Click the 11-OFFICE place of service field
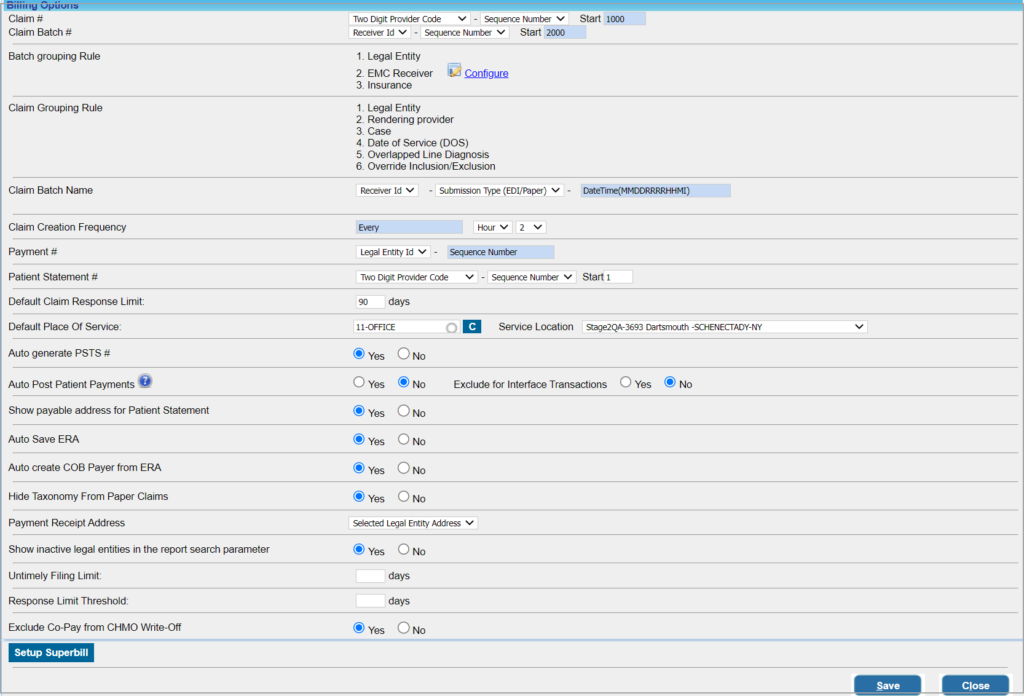 coord(406,327)
